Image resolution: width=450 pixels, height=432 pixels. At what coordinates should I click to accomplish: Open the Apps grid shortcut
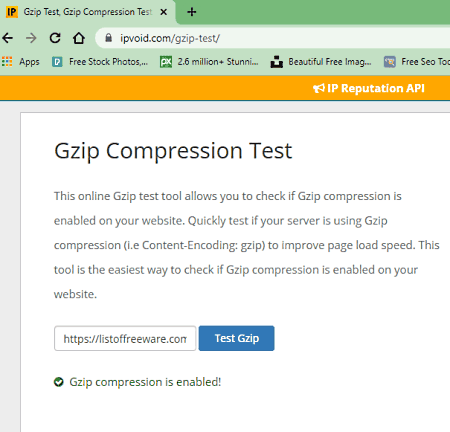point(21,62)
